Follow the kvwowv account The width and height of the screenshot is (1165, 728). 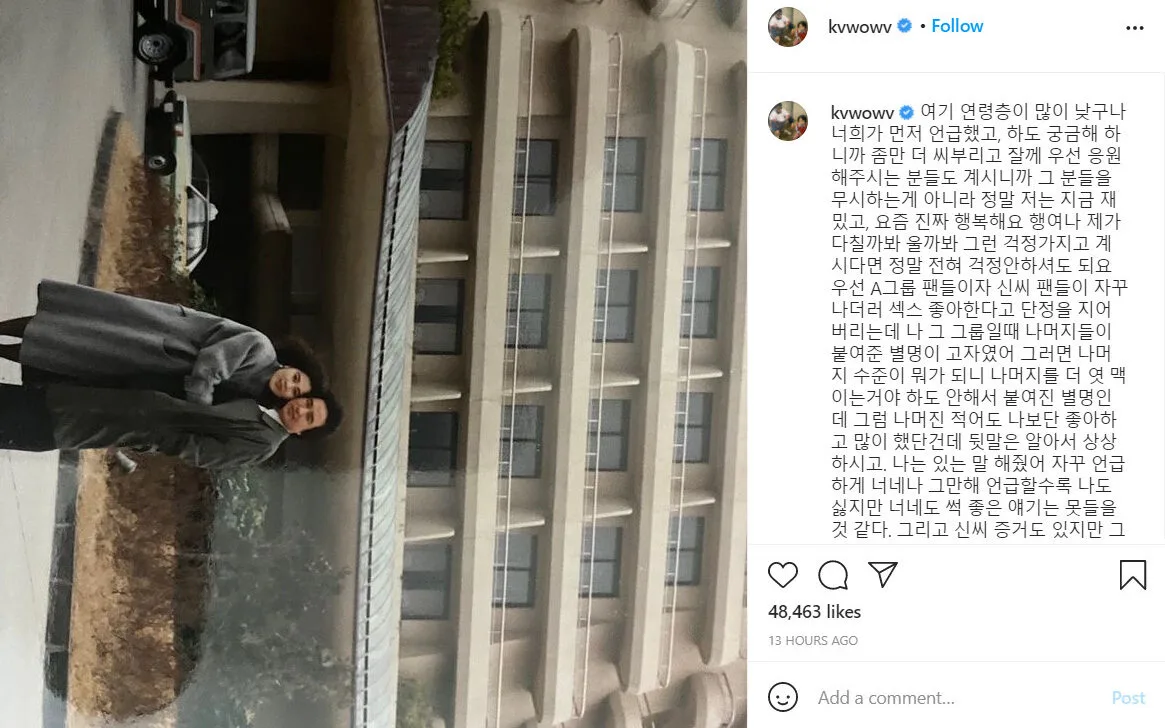tap(957, 26)
